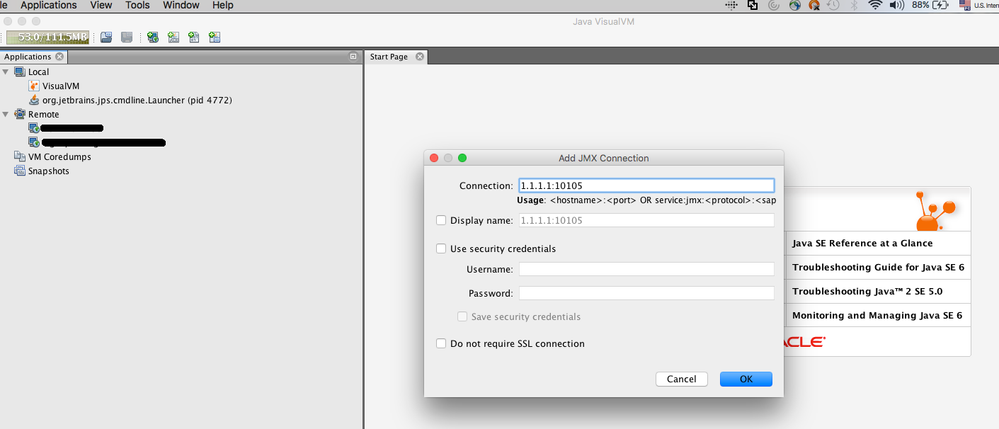This screenshot has height=429, width=999.
Task: Collapse the Remote tree node
Action: (6, 114)
